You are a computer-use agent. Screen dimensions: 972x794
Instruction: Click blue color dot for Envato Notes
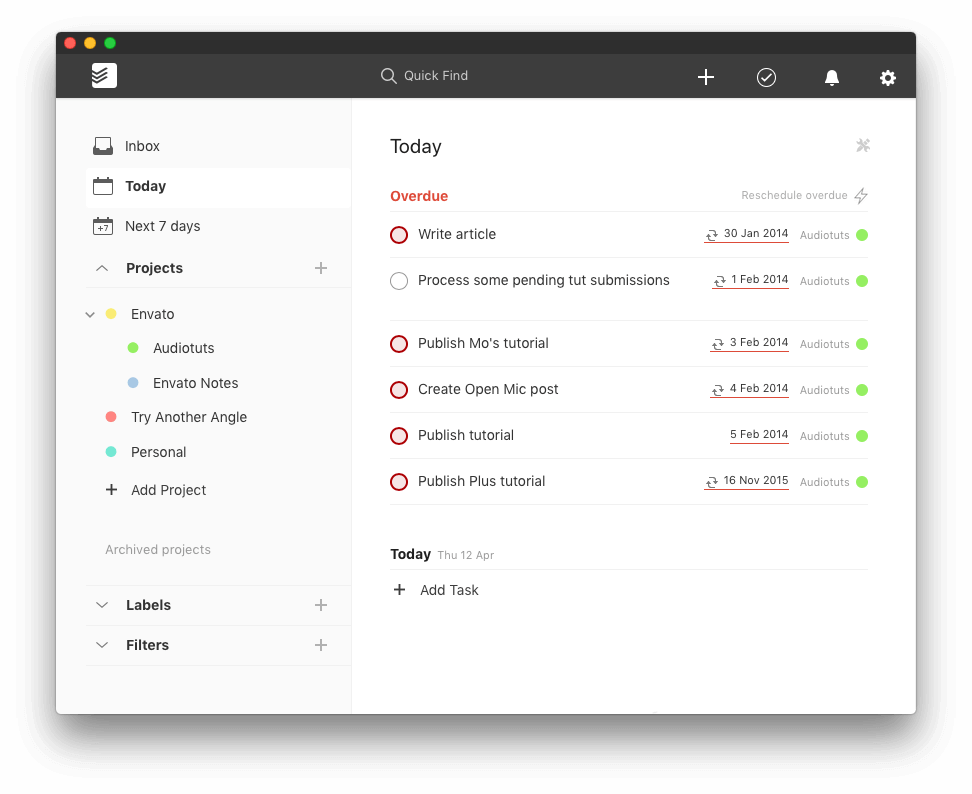click(133, 382)
